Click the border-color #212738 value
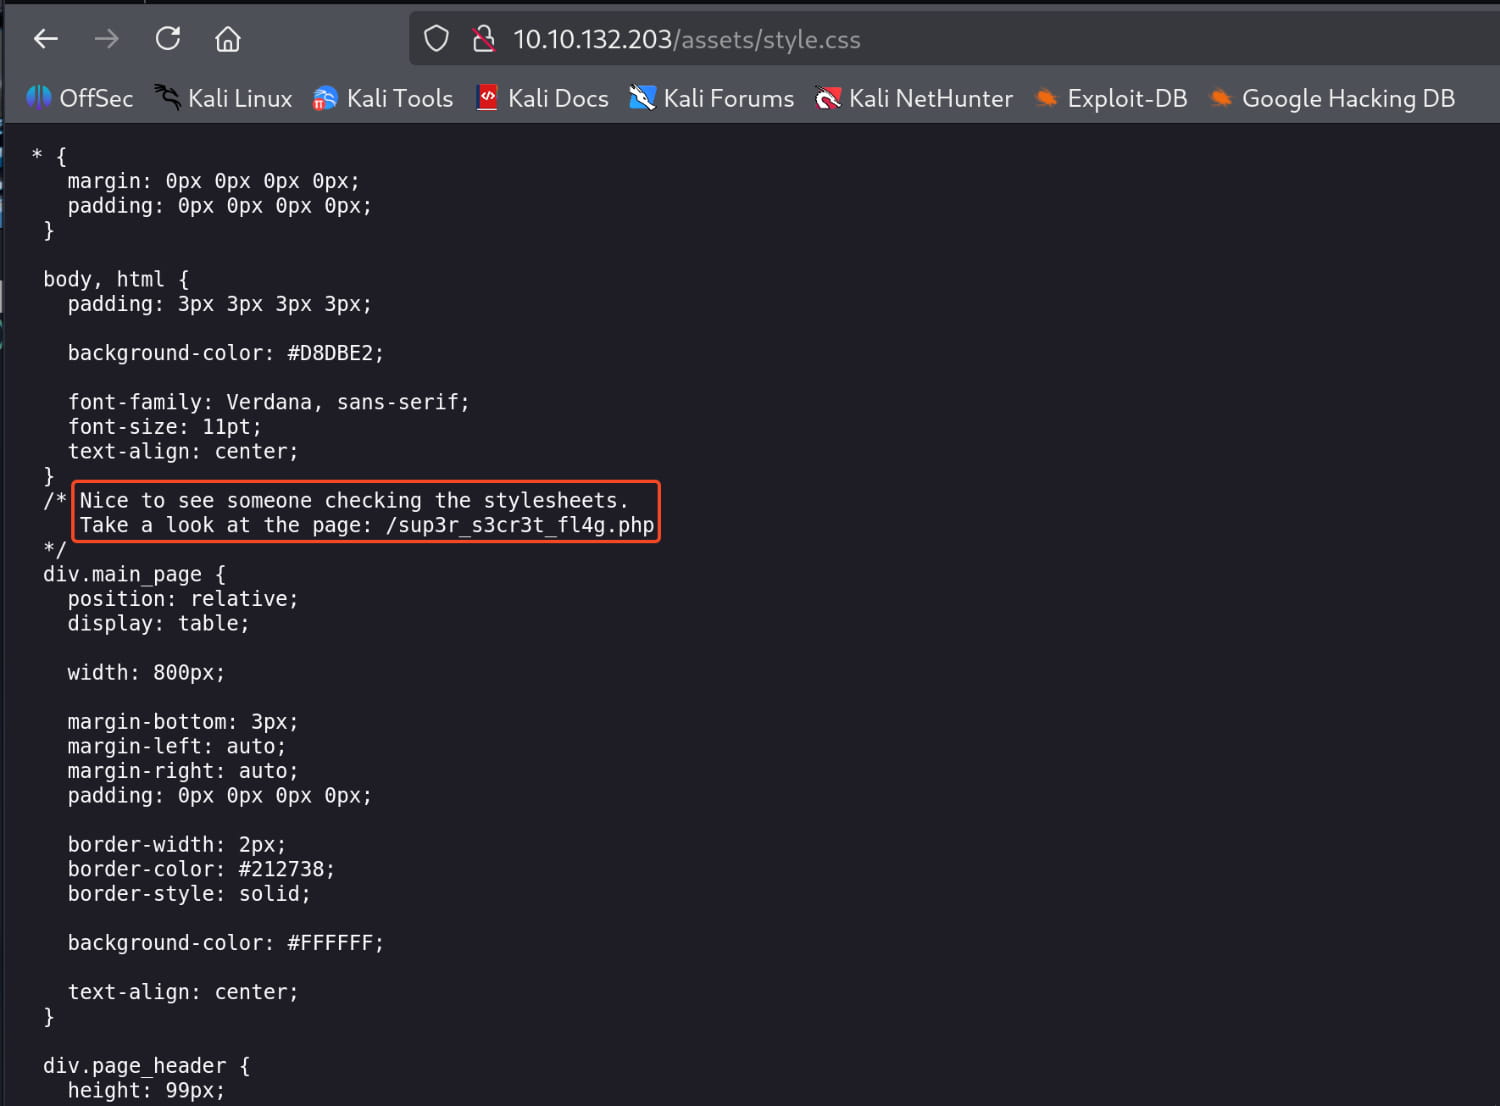 click(x=285, y=869)
